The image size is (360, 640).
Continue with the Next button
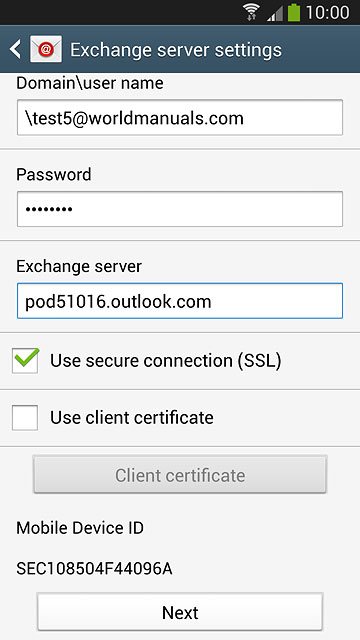pyautogui.click(x=180, y=612)
